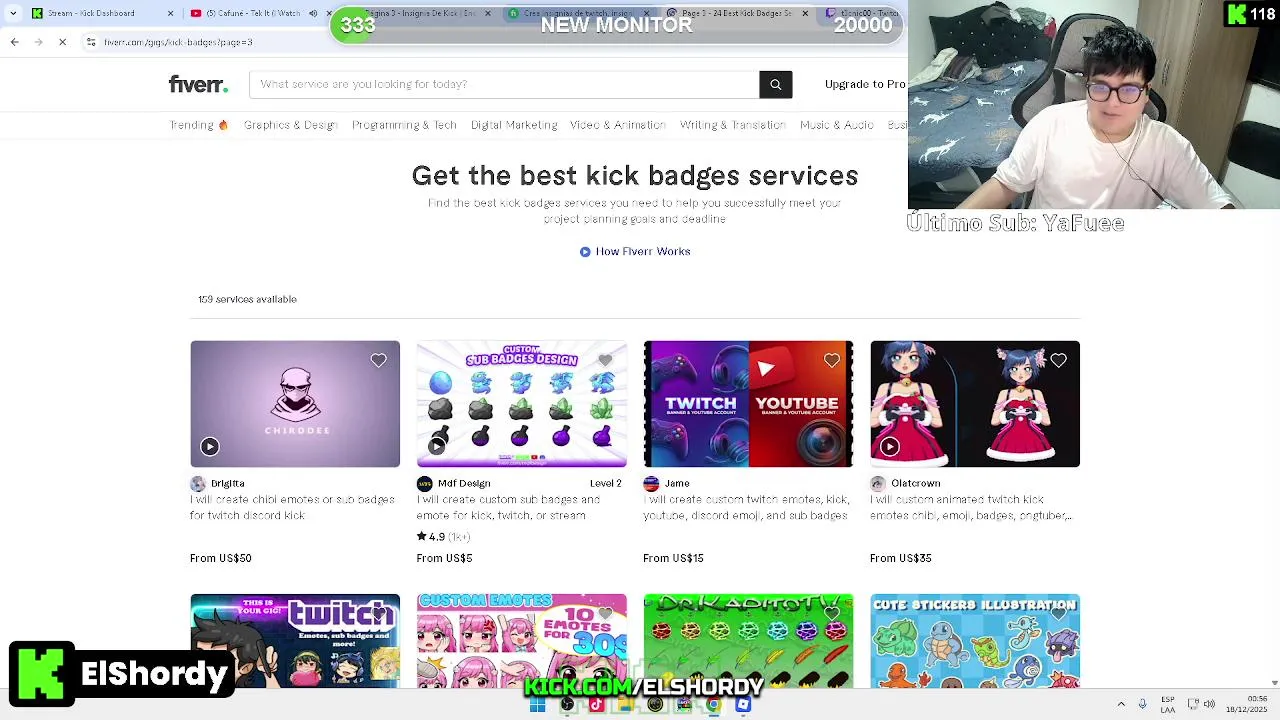This screenshot has width=1280, height=720.
Task: Expand the hidden icons in the system tray
Action: pos(1121,704)
